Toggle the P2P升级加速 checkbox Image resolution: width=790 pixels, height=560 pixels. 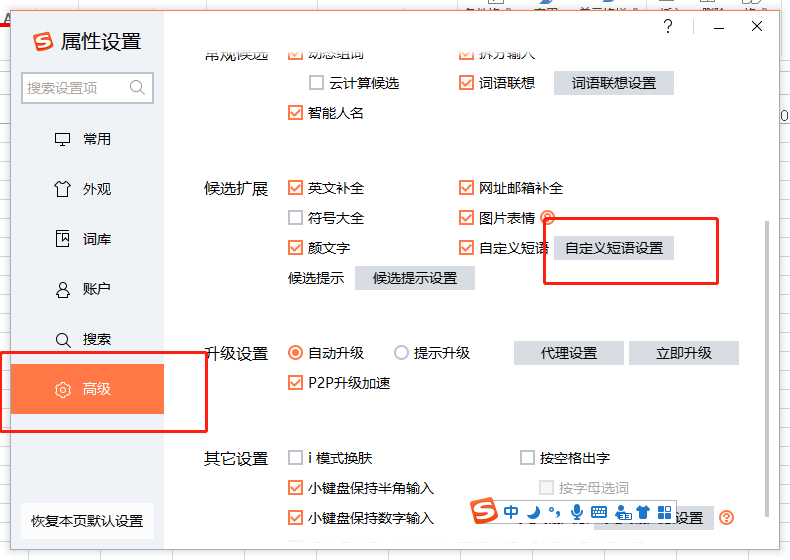coord(295,383)
